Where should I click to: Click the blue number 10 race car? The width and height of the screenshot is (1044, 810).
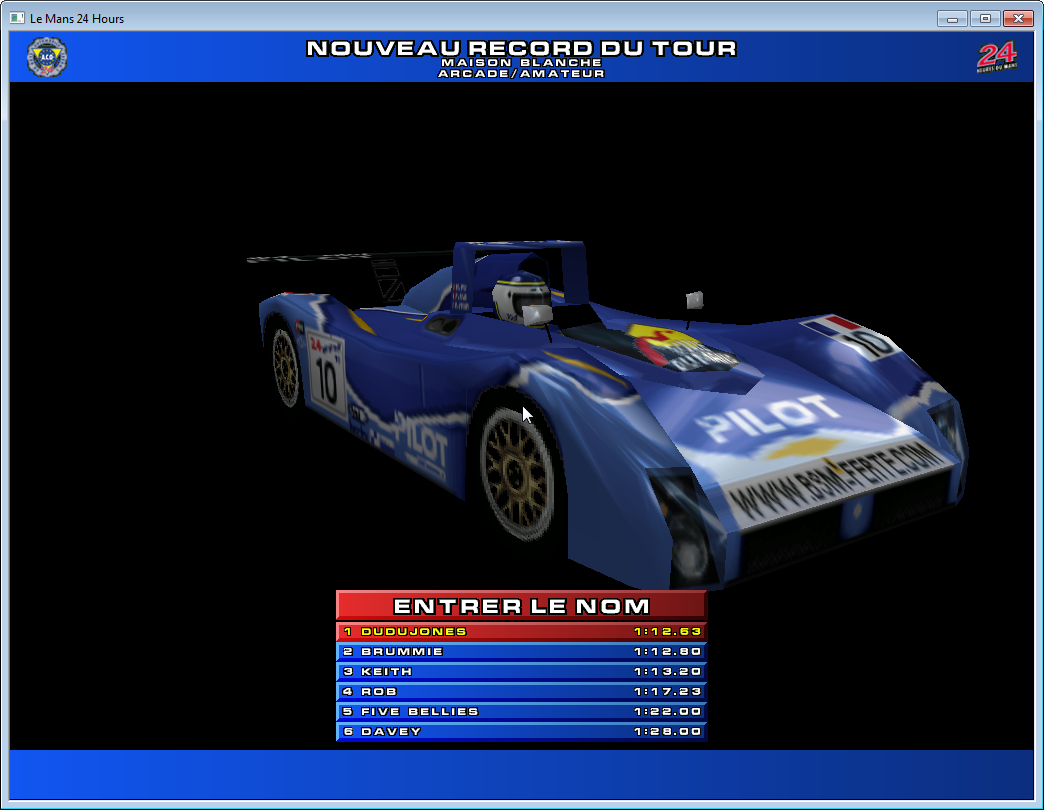click(609, 413)
